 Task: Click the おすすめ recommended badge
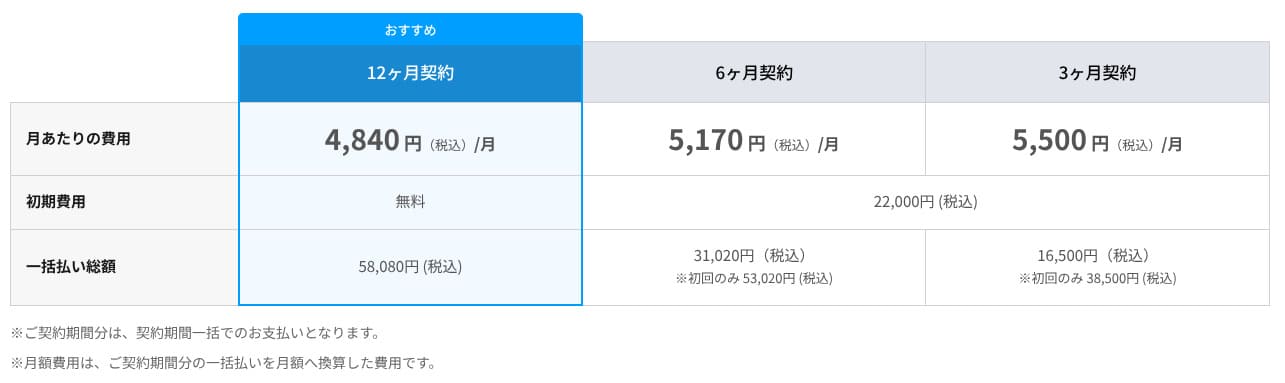(410, 30)
